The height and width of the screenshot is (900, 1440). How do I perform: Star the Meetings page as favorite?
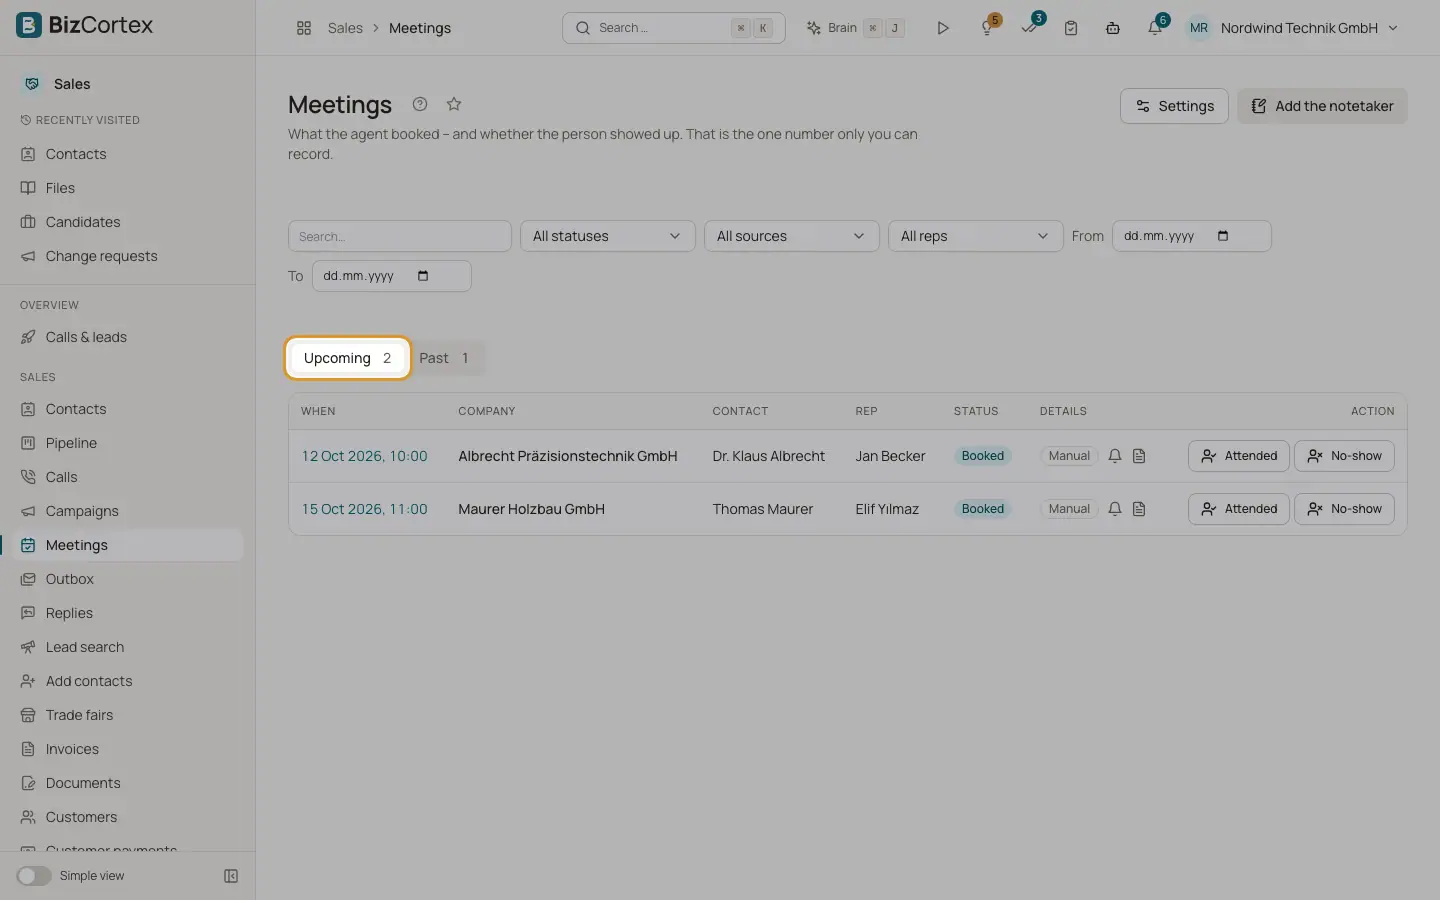tap(454, 104)
